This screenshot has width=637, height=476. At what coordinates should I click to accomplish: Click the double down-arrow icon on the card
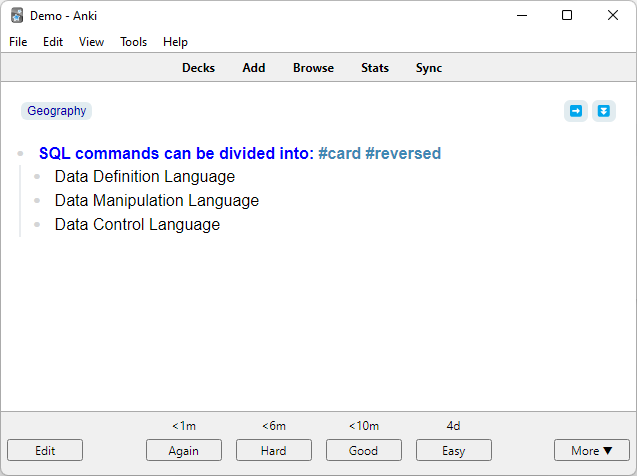pos(603,111)
